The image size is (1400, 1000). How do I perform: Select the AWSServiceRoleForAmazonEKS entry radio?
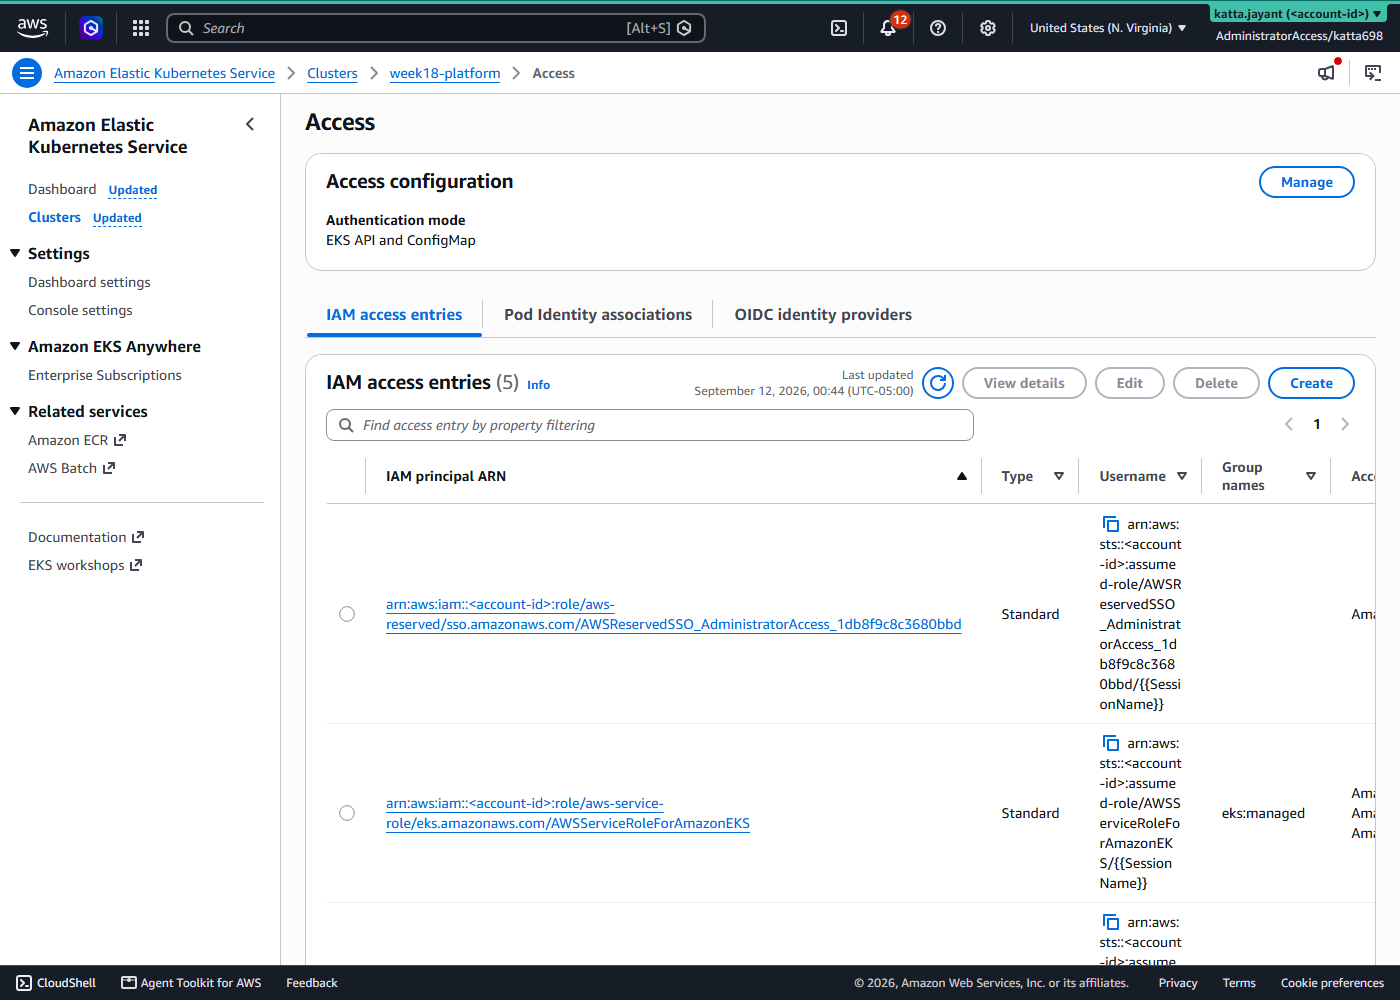[x=347, y=813]
